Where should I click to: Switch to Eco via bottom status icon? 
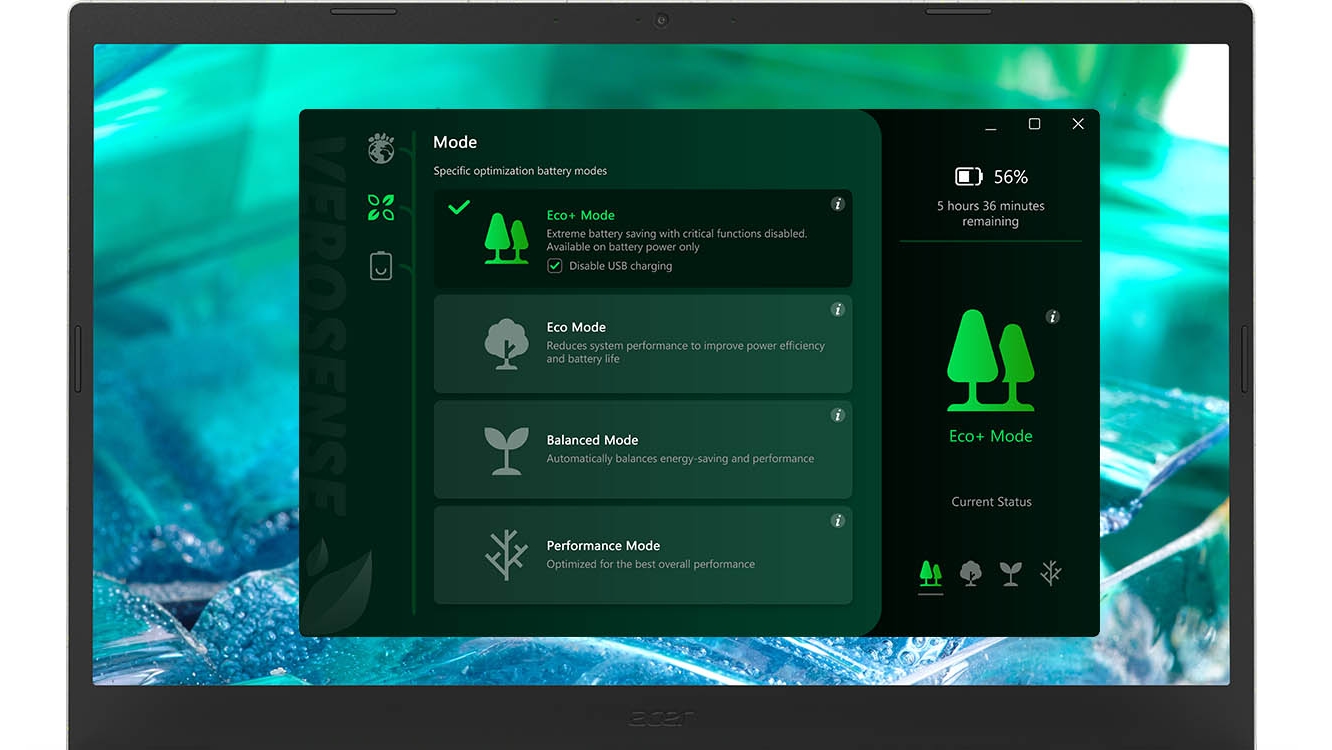pos(970,573)
